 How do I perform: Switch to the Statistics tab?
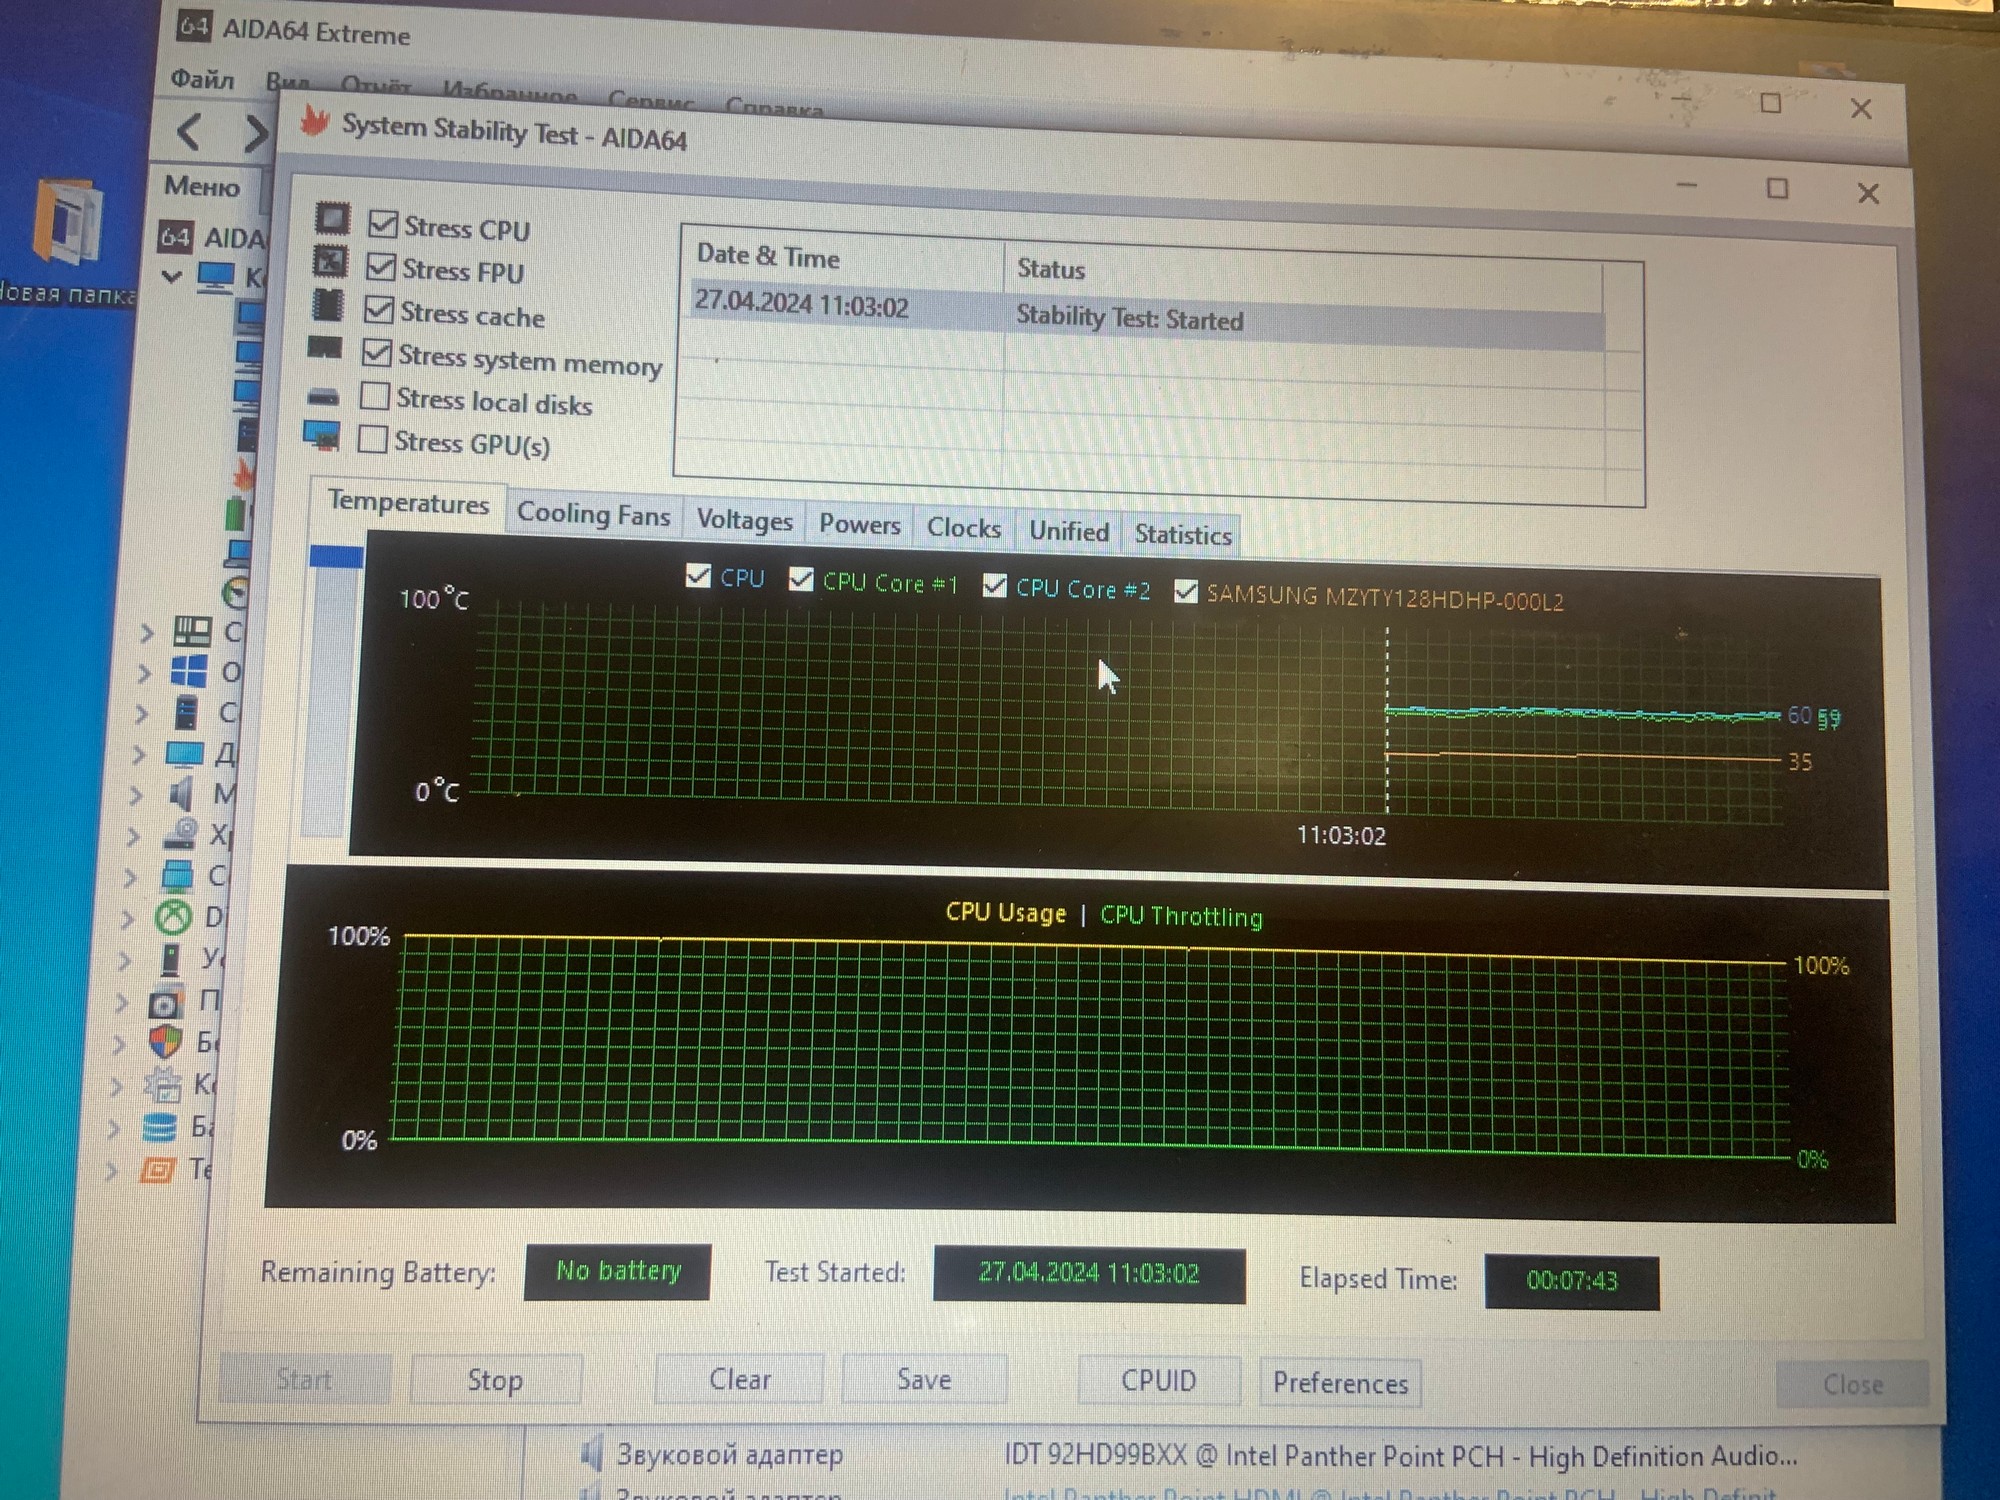(x=1183, y=535)
